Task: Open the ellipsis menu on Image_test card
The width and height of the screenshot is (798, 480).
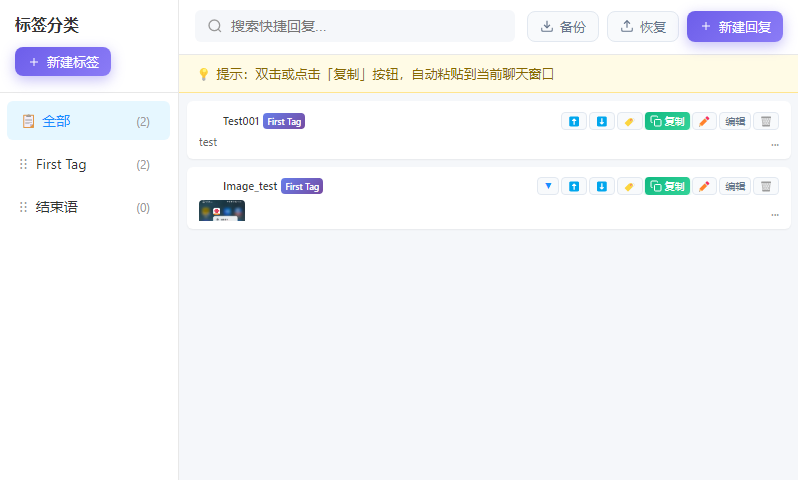Action: coord(775,215)
